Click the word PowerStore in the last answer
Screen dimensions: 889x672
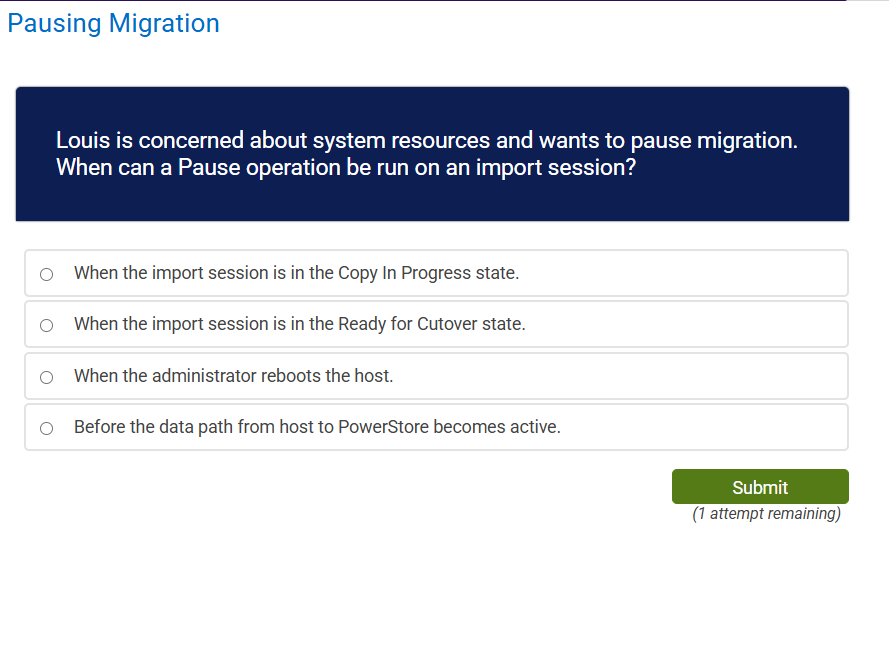pos(383,427)
